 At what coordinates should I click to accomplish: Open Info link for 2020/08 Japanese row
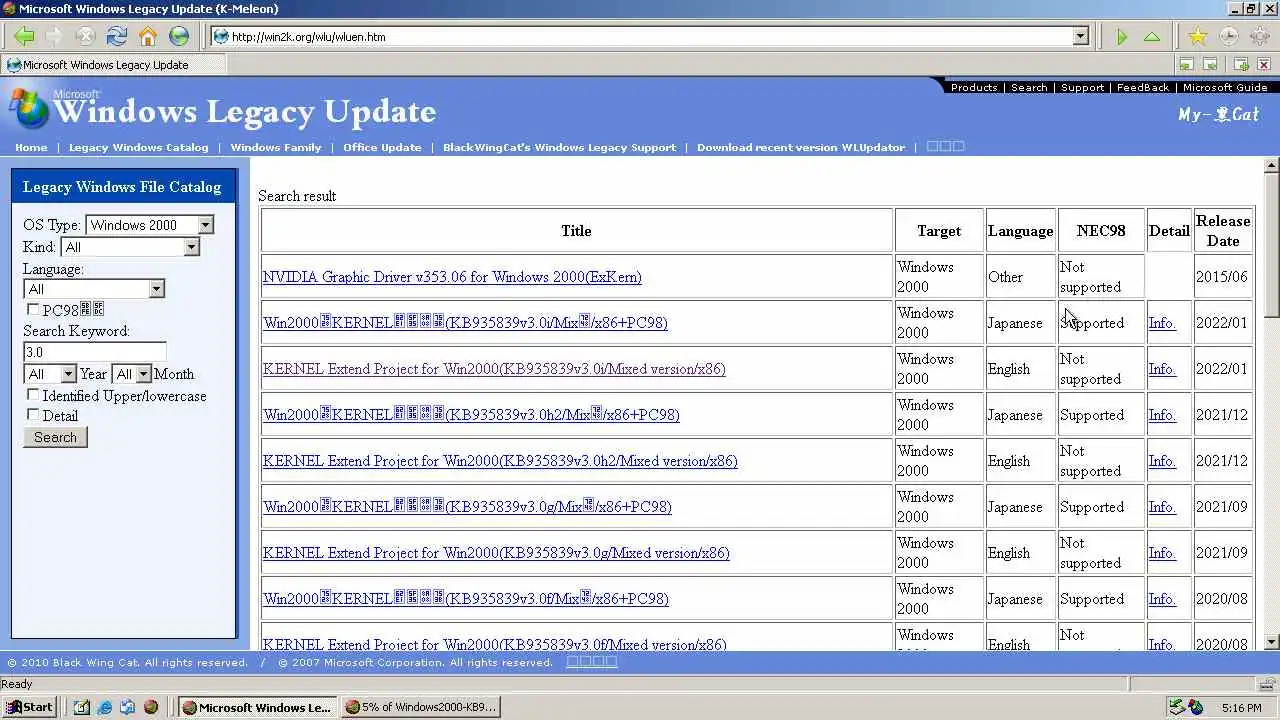[x=1162, y=599]
